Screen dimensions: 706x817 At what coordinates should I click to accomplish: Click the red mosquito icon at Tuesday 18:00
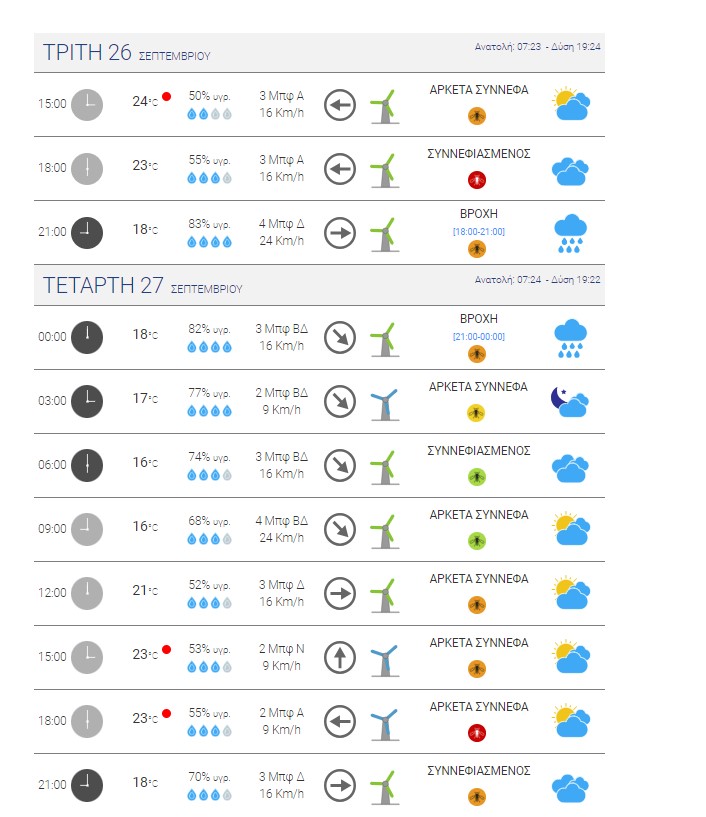[x=477, y=180]
